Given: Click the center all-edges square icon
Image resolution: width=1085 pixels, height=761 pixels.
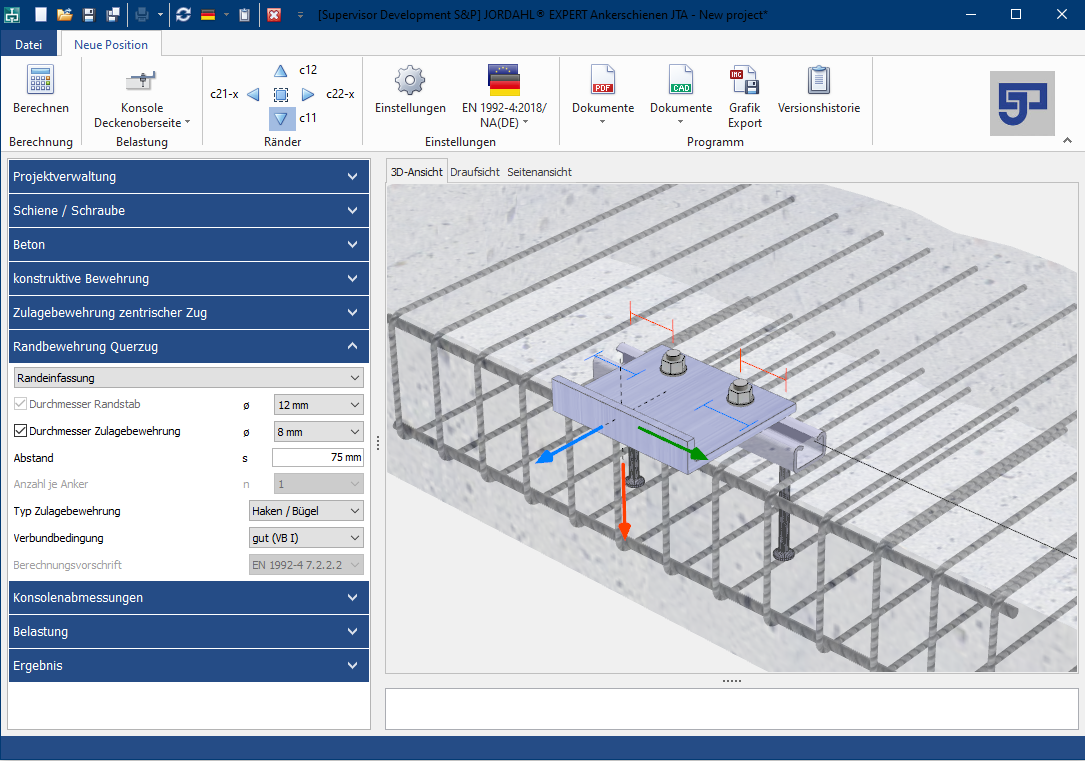Looking at the screenshot, I should 281,94.
